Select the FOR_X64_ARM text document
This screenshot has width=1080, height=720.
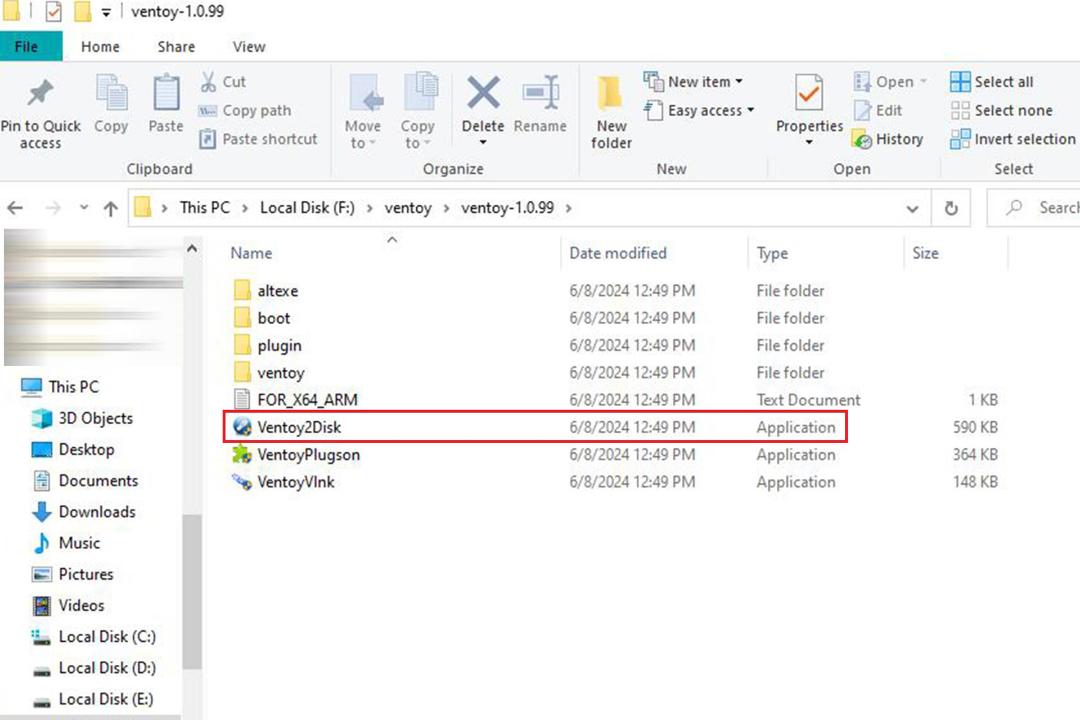[x=307, y=400]
